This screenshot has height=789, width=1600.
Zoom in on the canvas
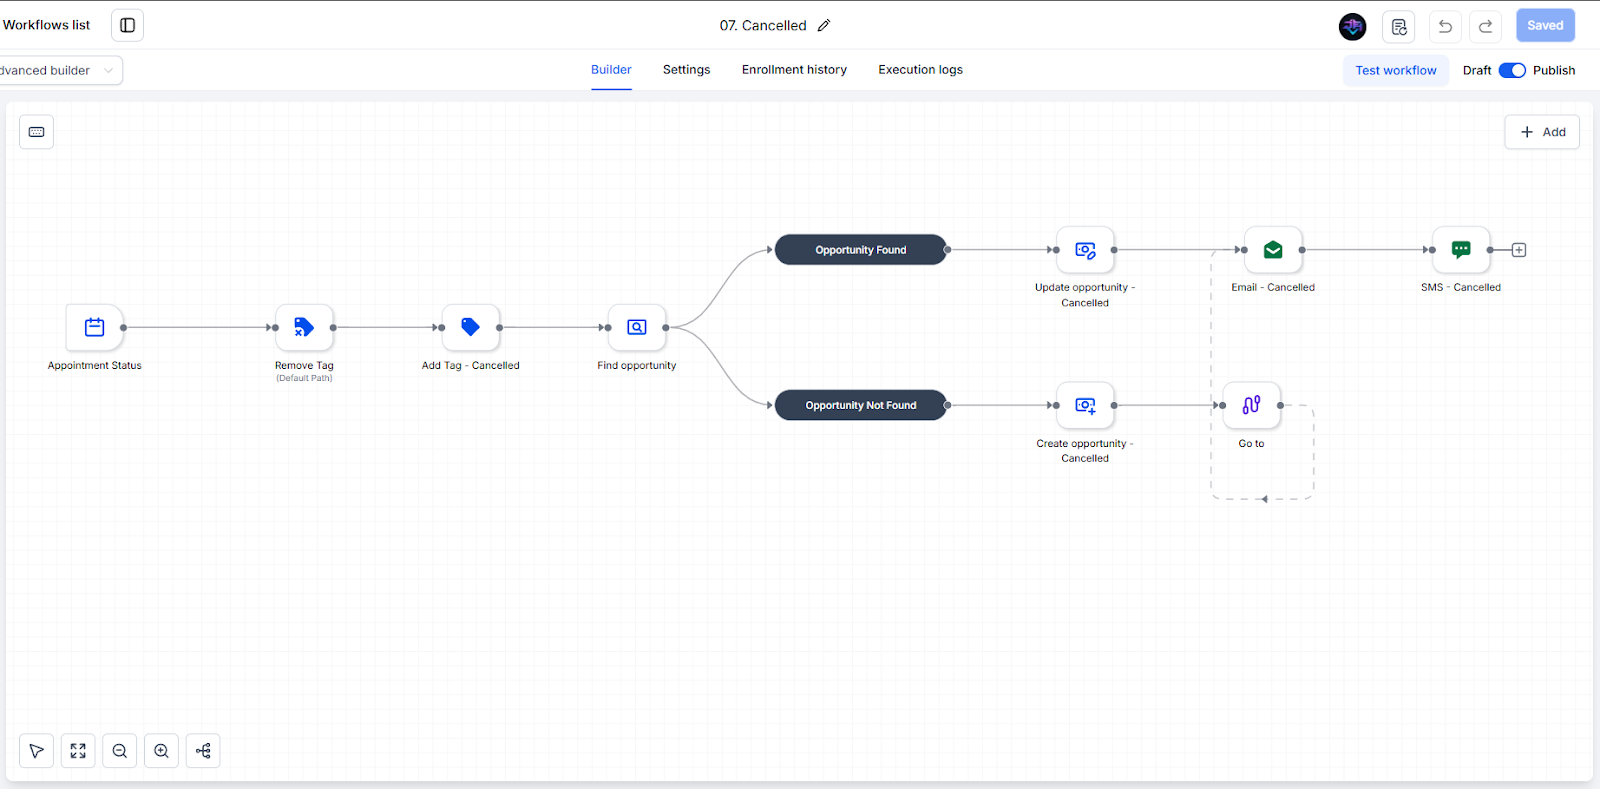(161, 751)
